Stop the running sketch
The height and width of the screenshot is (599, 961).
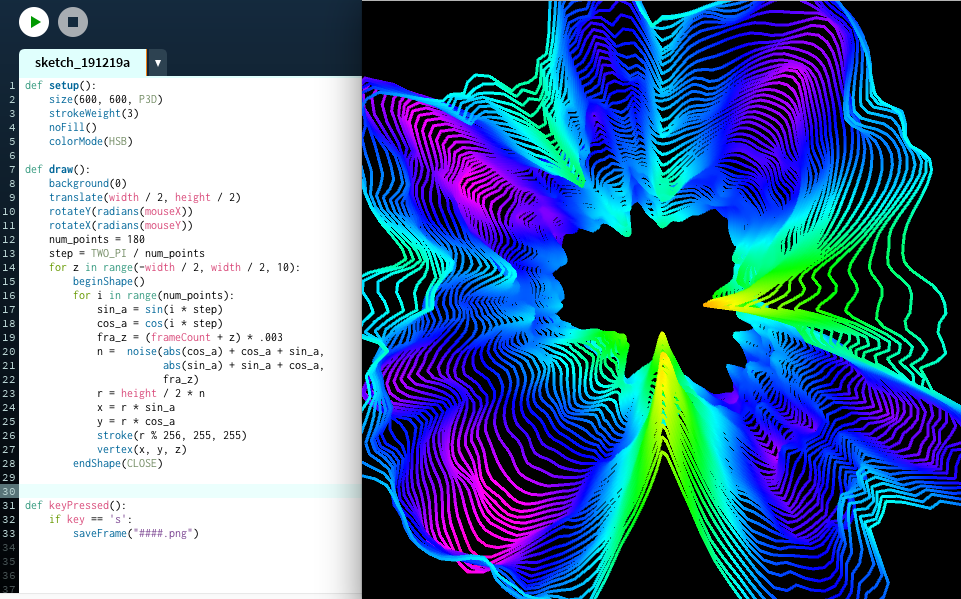pos(73,21)
